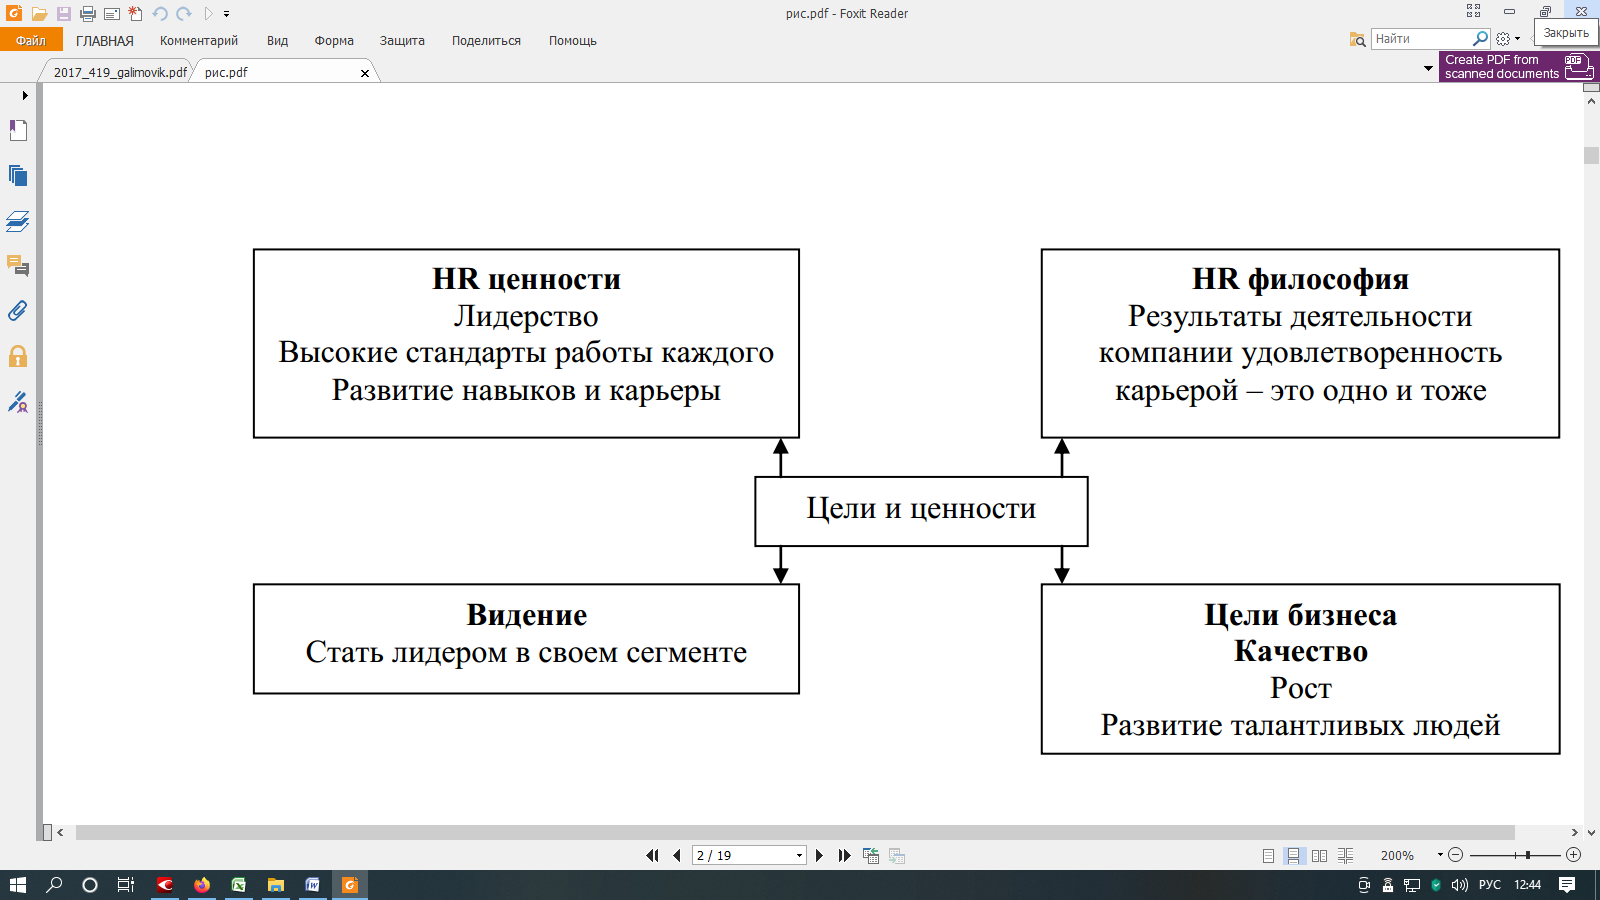
Task: Open search settings gear dropdown
Action: pyautogui.click(x=1507, y=39)
